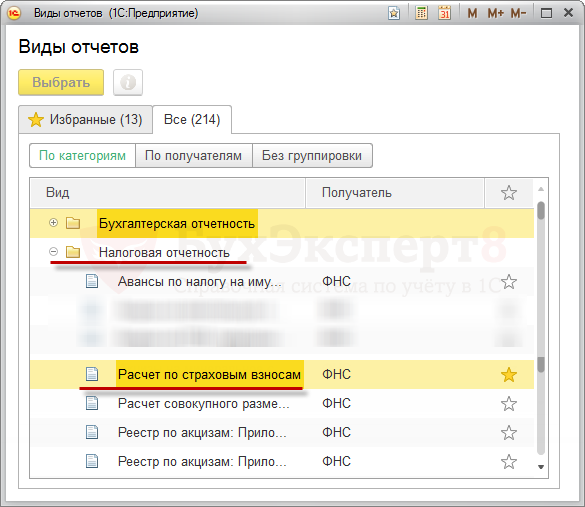Click the M memory button
The height and width of the screenshot is (507, 585).
pos(472,13)
